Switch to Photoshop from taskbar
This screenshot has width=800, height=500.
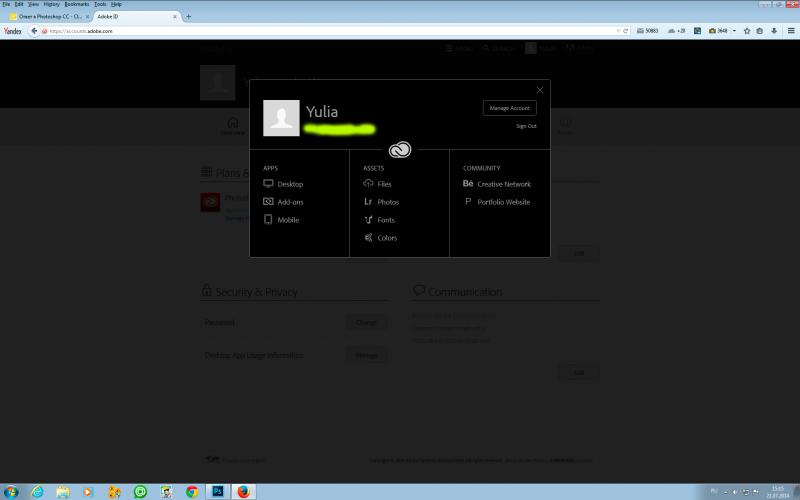pos(218,492)
